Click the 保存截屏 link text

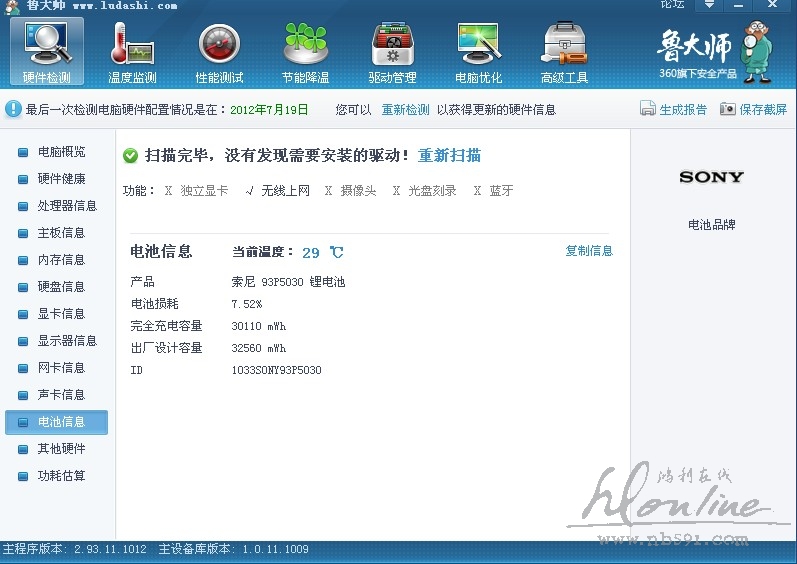[763, 110]
